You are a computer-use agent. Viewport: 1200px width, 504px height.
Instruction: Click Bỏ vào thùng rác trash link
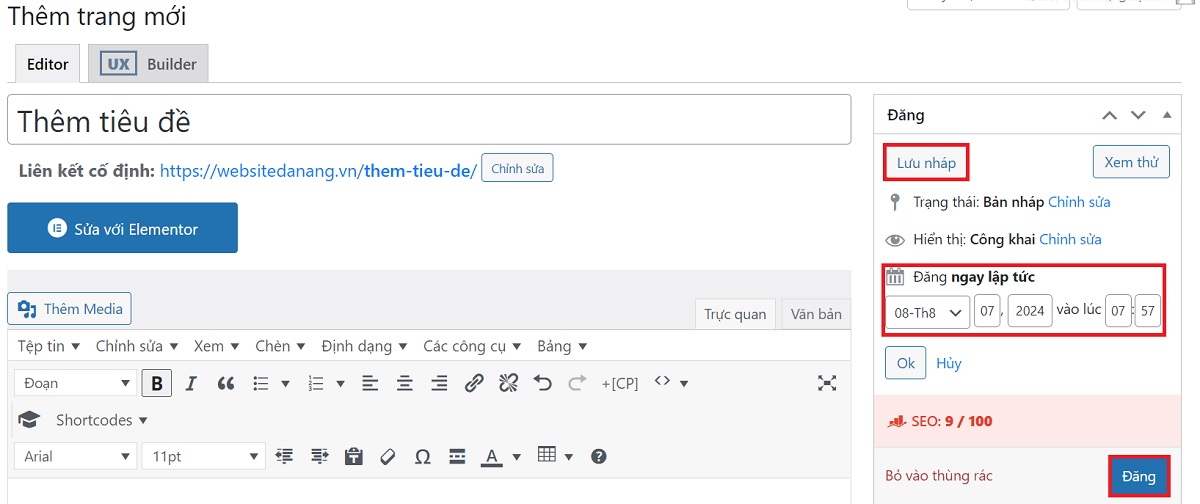[939, 476]
